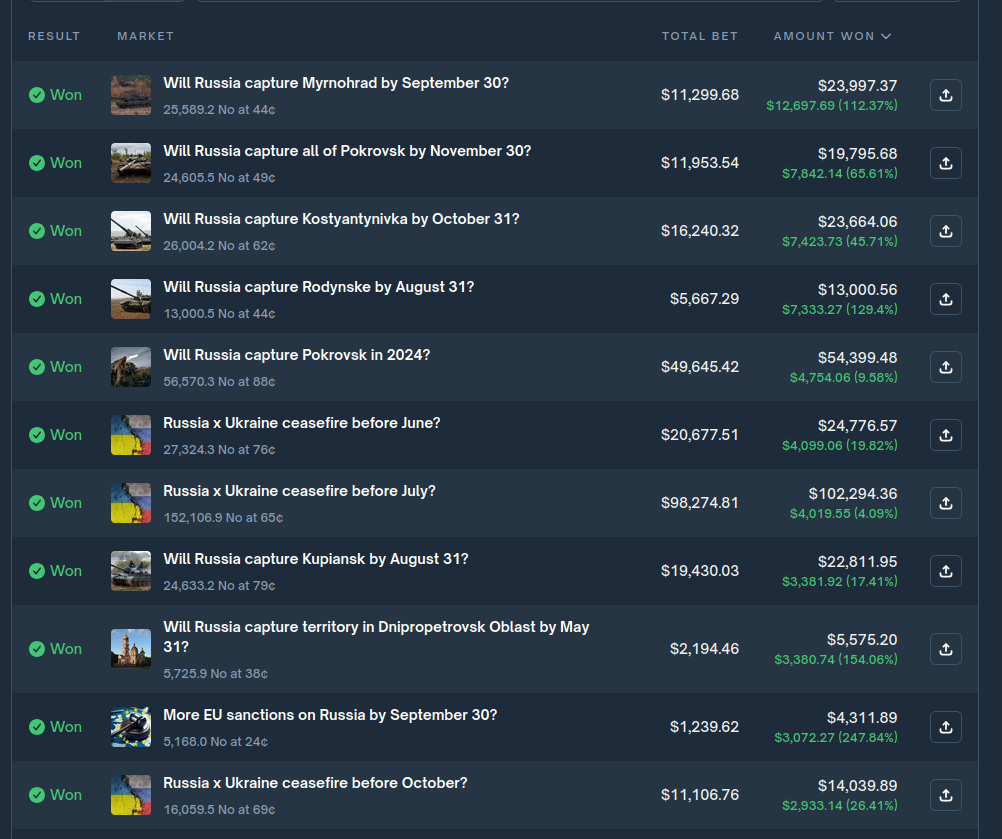Open 'Will Russia capture Kupiansk by August 31?'
The height and width of the screenshot is (839, 1002).
pyautogui.click(x=316, y=559)
